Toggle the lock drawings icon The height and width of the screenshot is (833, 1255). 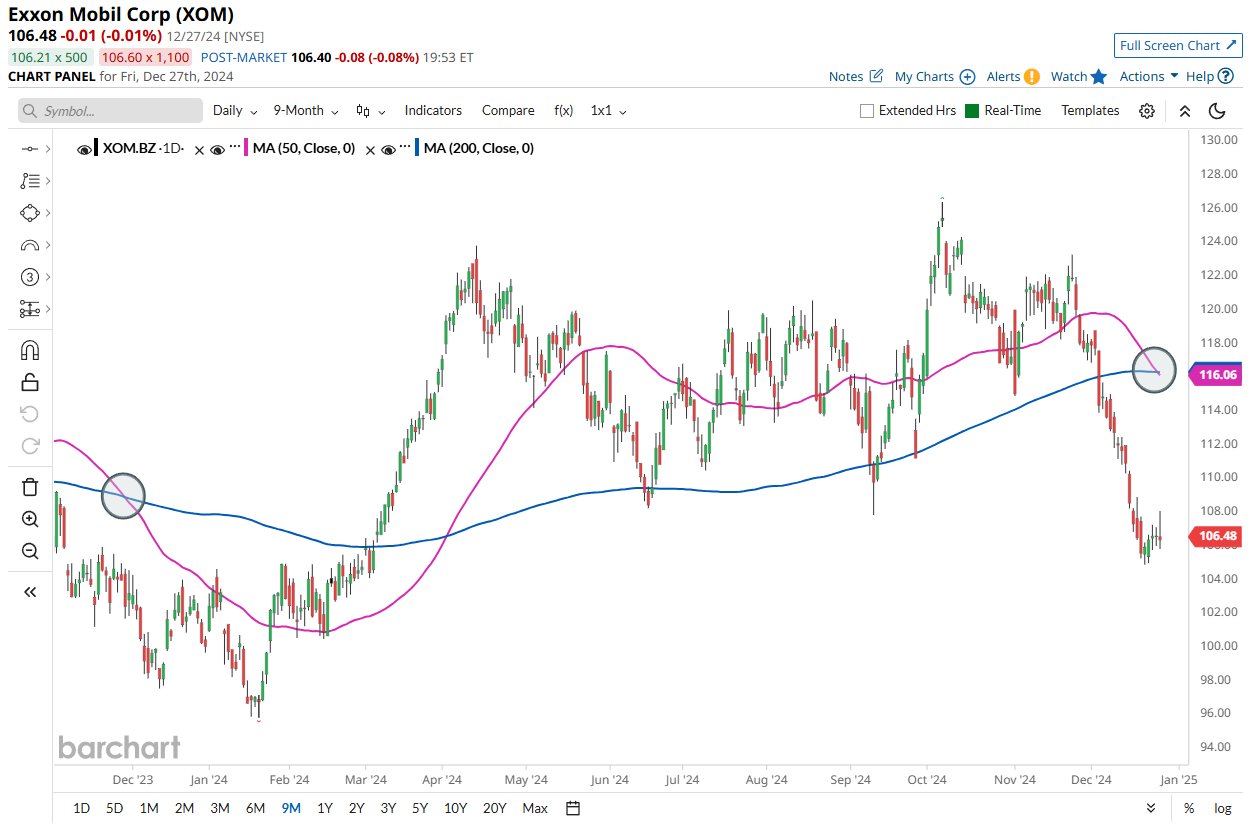29,382
